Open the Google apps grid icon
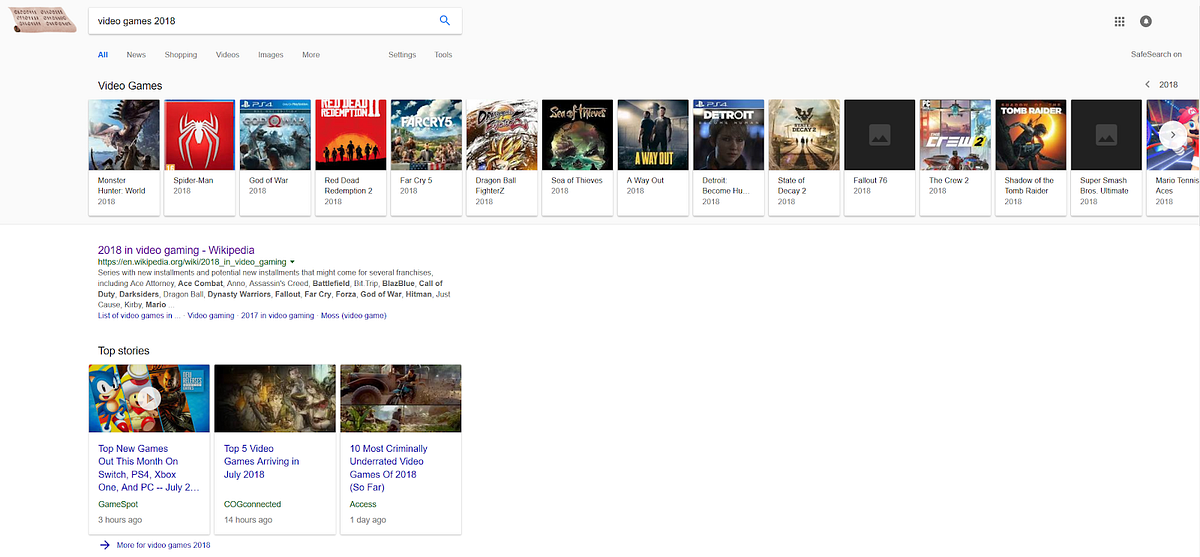The width and height of the screenshot is (1200, 557). pyautogui.click(x=1119, y=21)
